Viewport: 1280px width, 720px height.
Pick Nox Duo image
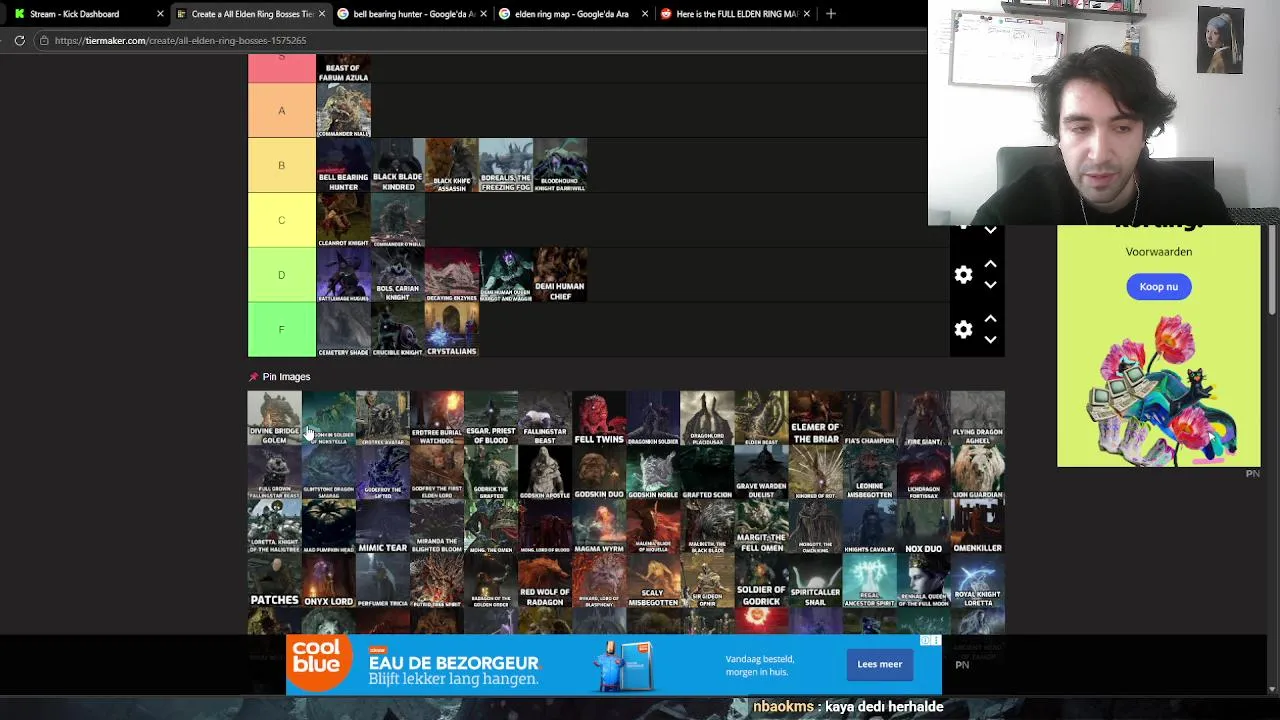click(923, 526)
